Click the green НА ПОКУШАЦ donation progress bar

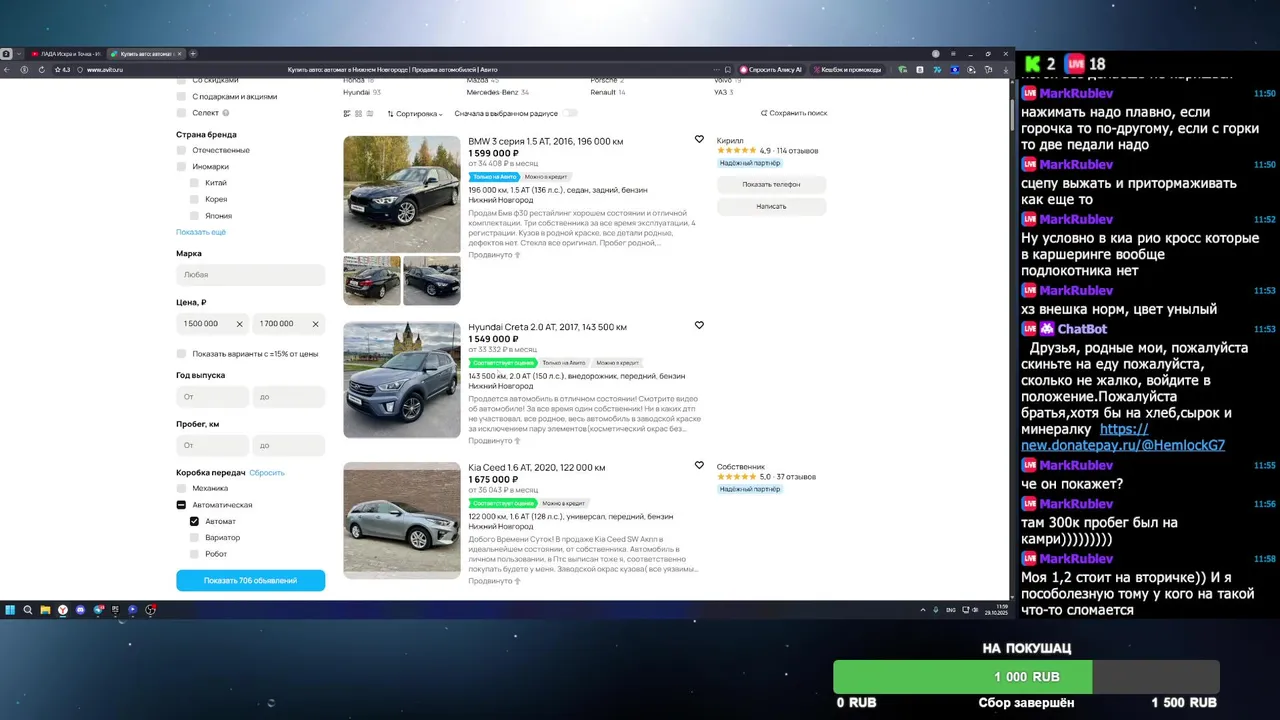point(1026,677)
